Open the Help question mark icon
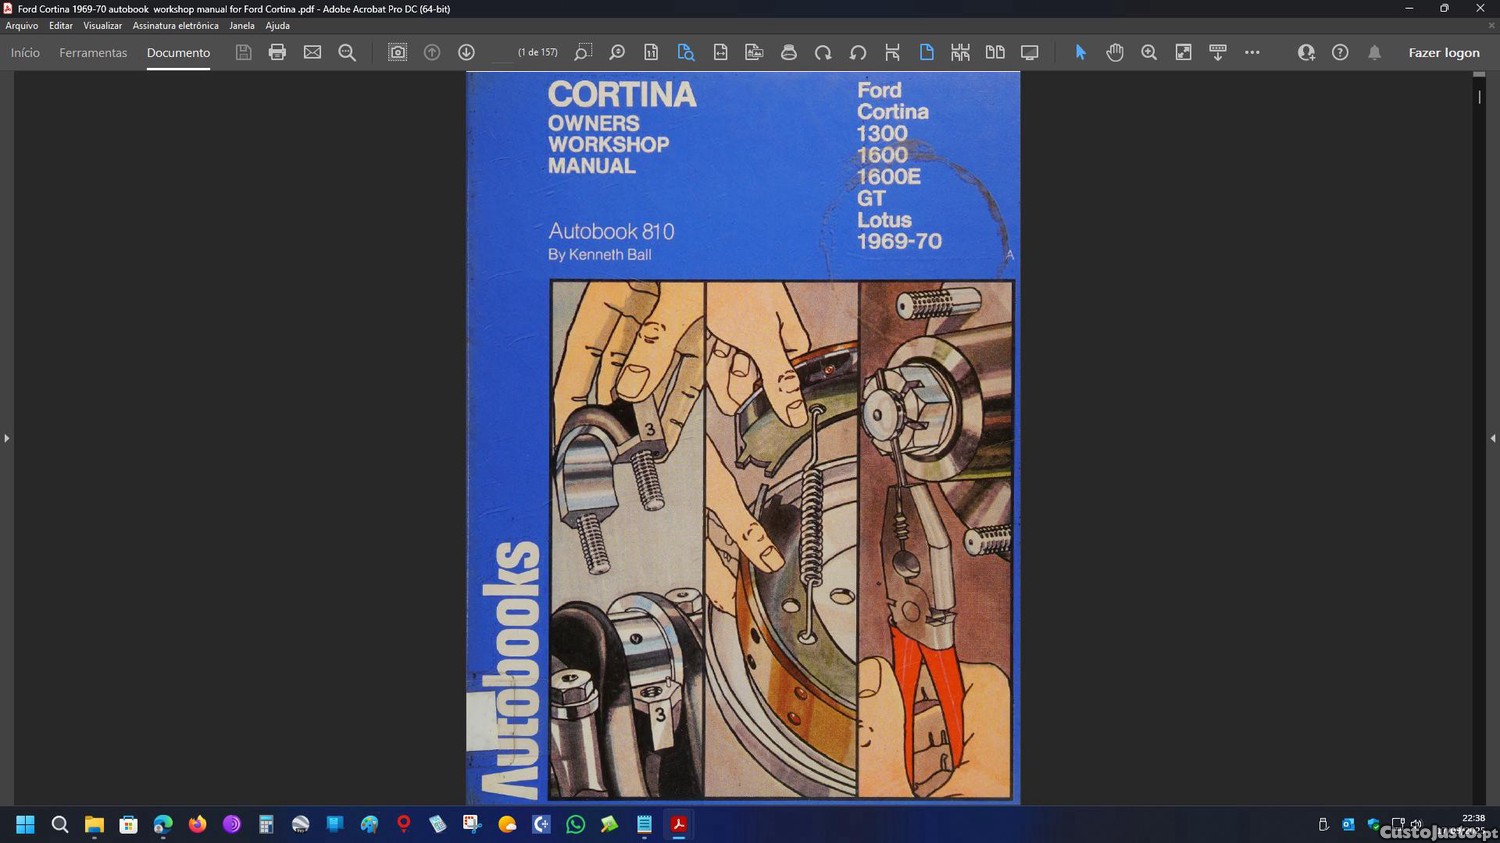 coord(1340,52)
